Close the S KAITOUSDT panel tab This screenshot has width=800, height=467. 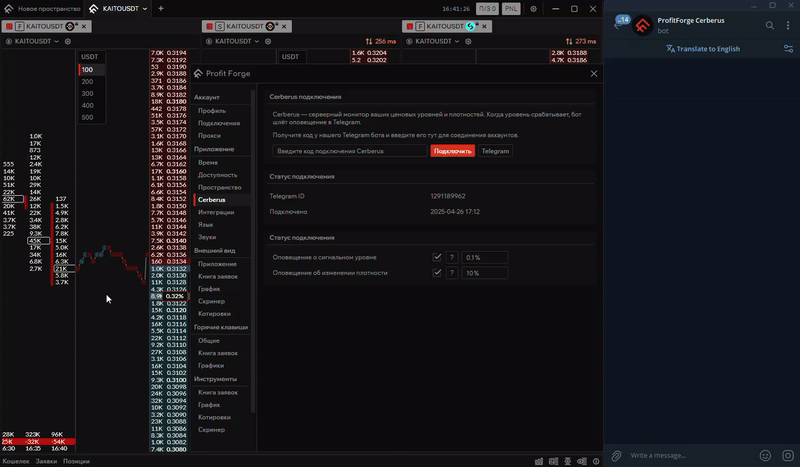[x=284, y=26]
